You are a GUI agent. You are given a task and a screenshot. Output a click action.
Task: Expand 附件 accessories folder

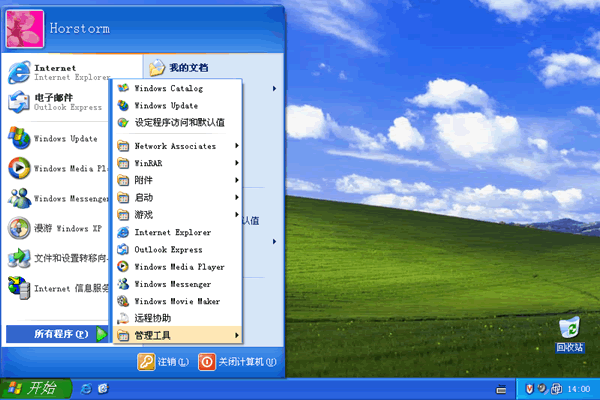pyautogui.click(x=178, y=180)
